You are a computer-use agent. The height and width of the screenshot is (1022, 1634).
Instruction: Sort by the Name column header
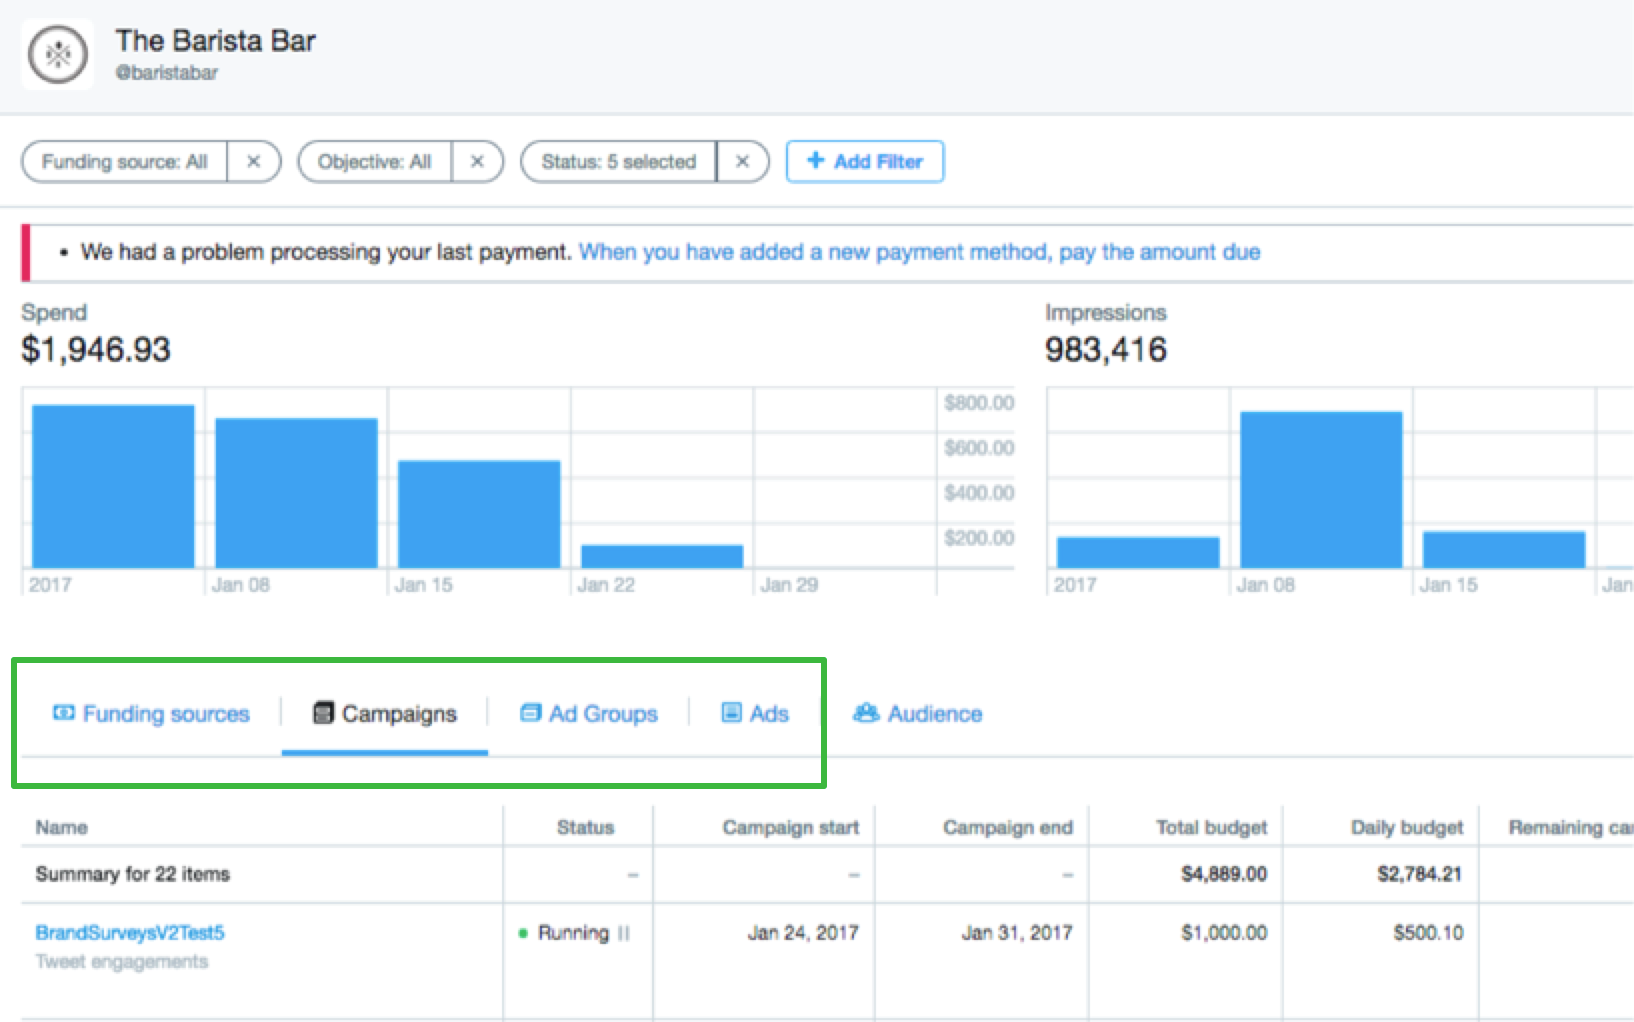(62, 828)
